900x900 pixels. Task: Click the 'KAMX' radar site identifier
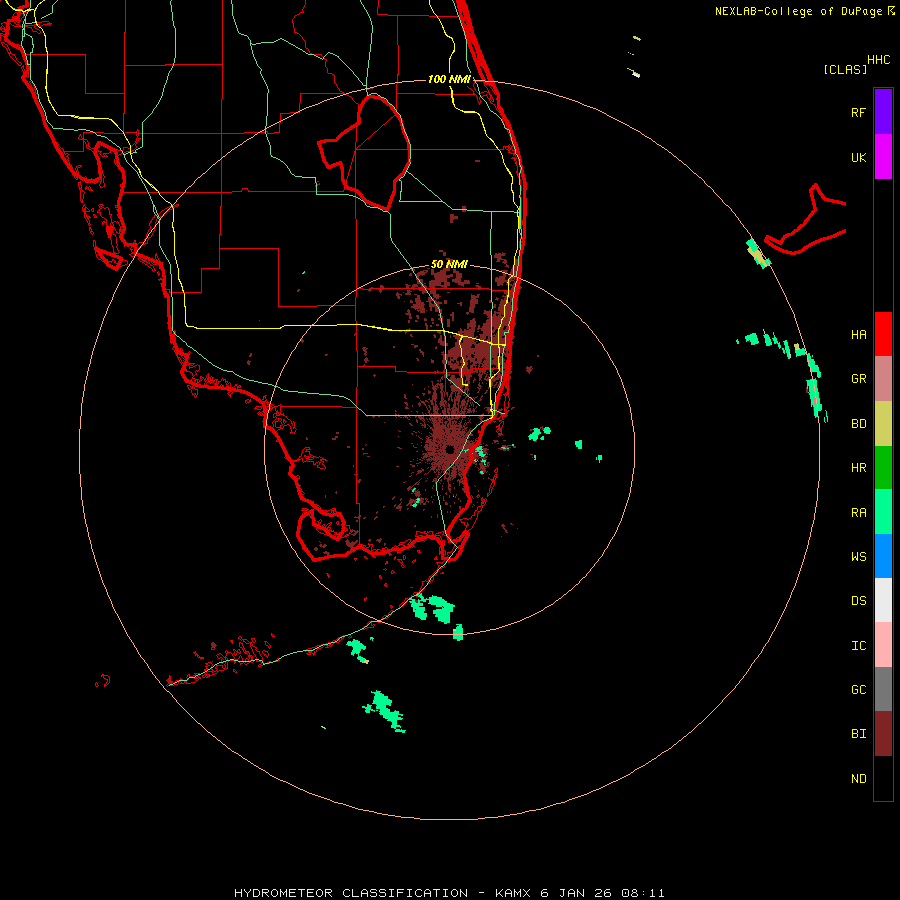tap(514, 893)
